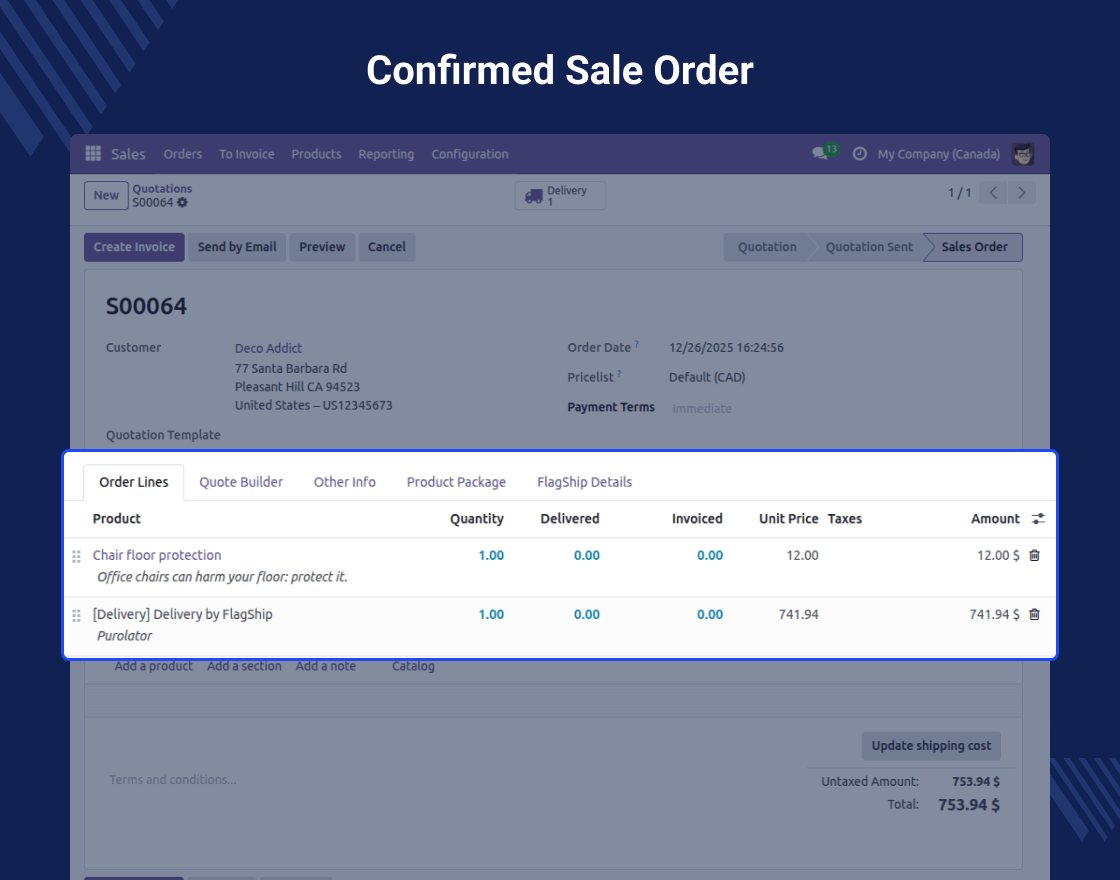Click Send by Email button

237,247
